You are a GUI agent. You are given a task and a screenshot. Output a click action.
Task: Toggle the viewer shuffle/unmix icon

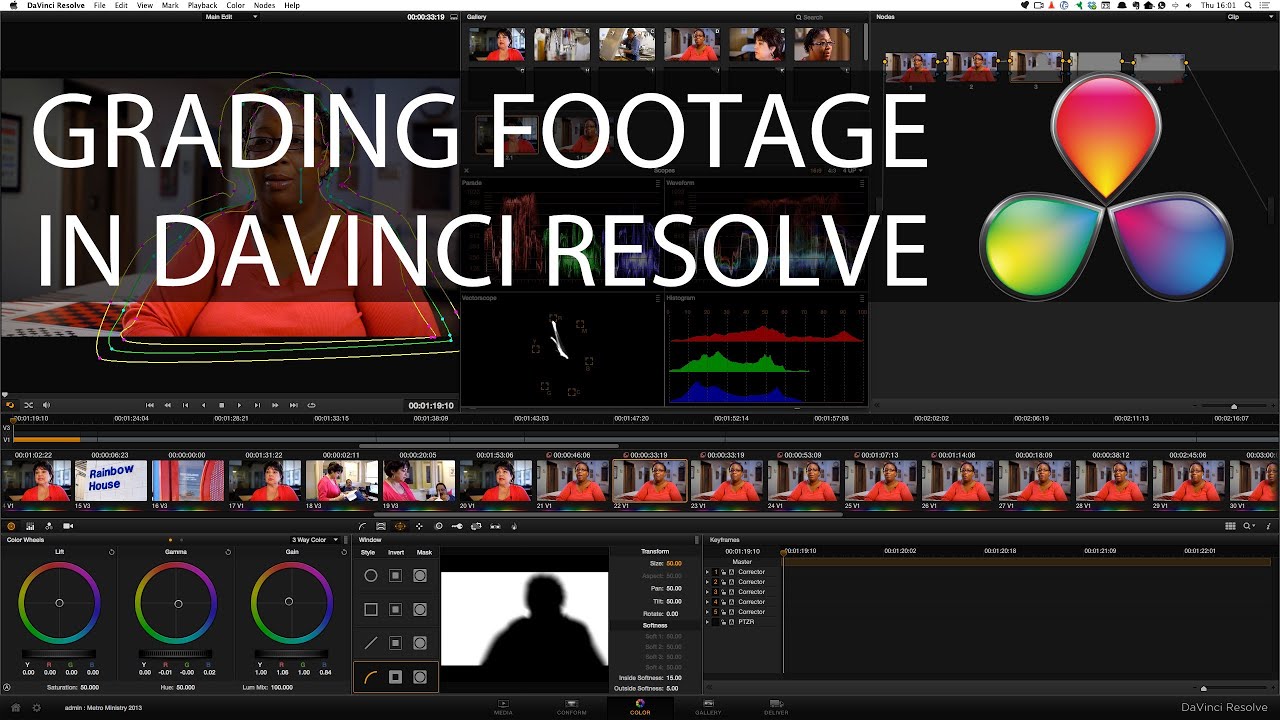point(28,405)
